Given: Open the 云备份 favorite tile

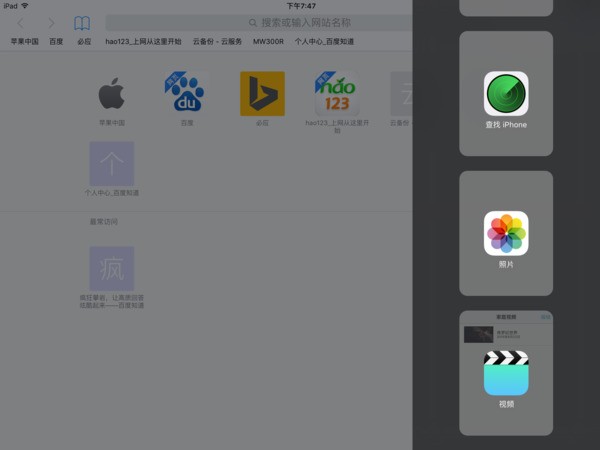Looking at the screenshot, I should point(401,94).
